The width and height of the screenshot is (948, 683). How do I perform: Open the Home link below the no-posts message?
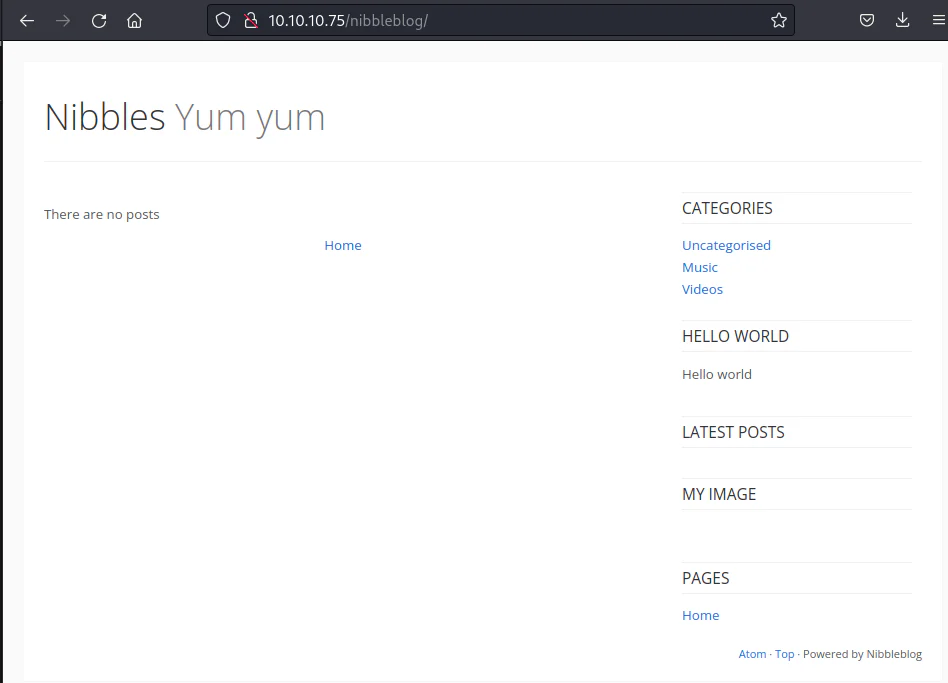(343, 245)
